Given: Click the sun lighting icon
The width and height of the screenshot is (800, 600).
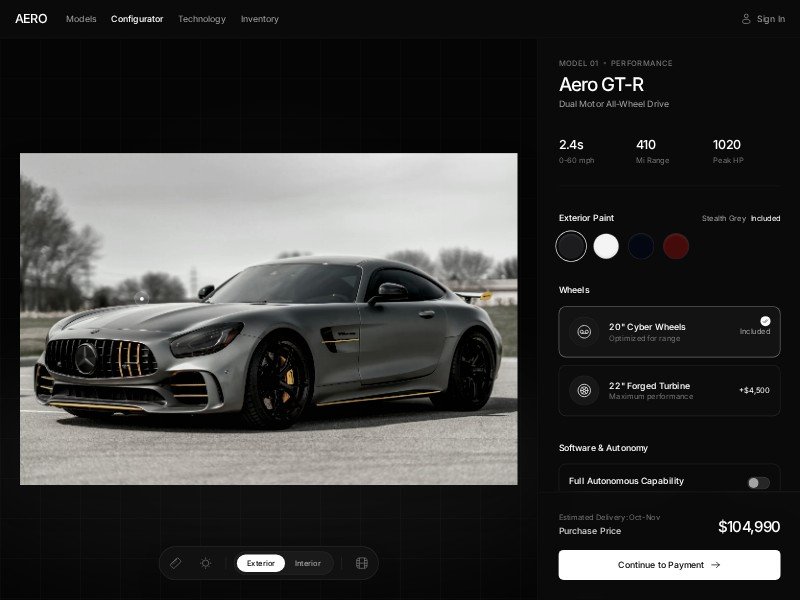Looking at the screenshot, I should [x=206, y=563].
